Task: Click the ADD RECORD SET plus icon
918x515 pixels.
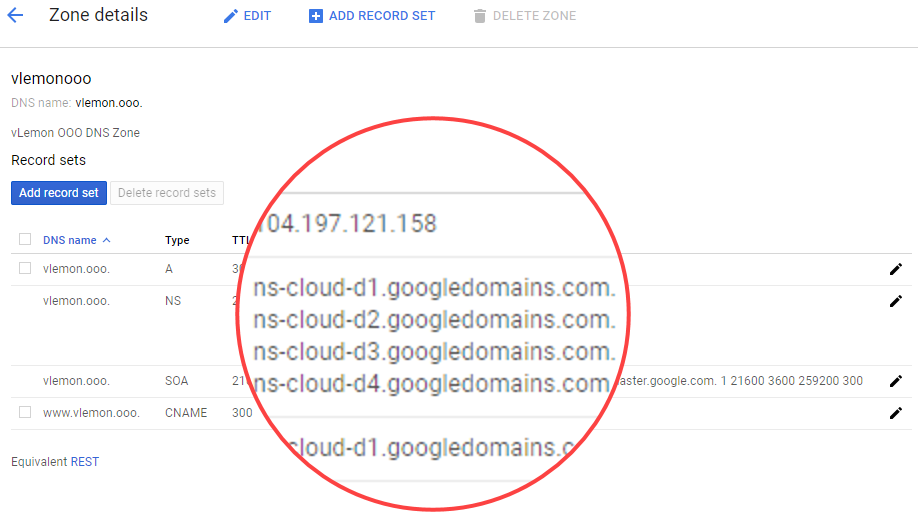Action: click(316, 16)
